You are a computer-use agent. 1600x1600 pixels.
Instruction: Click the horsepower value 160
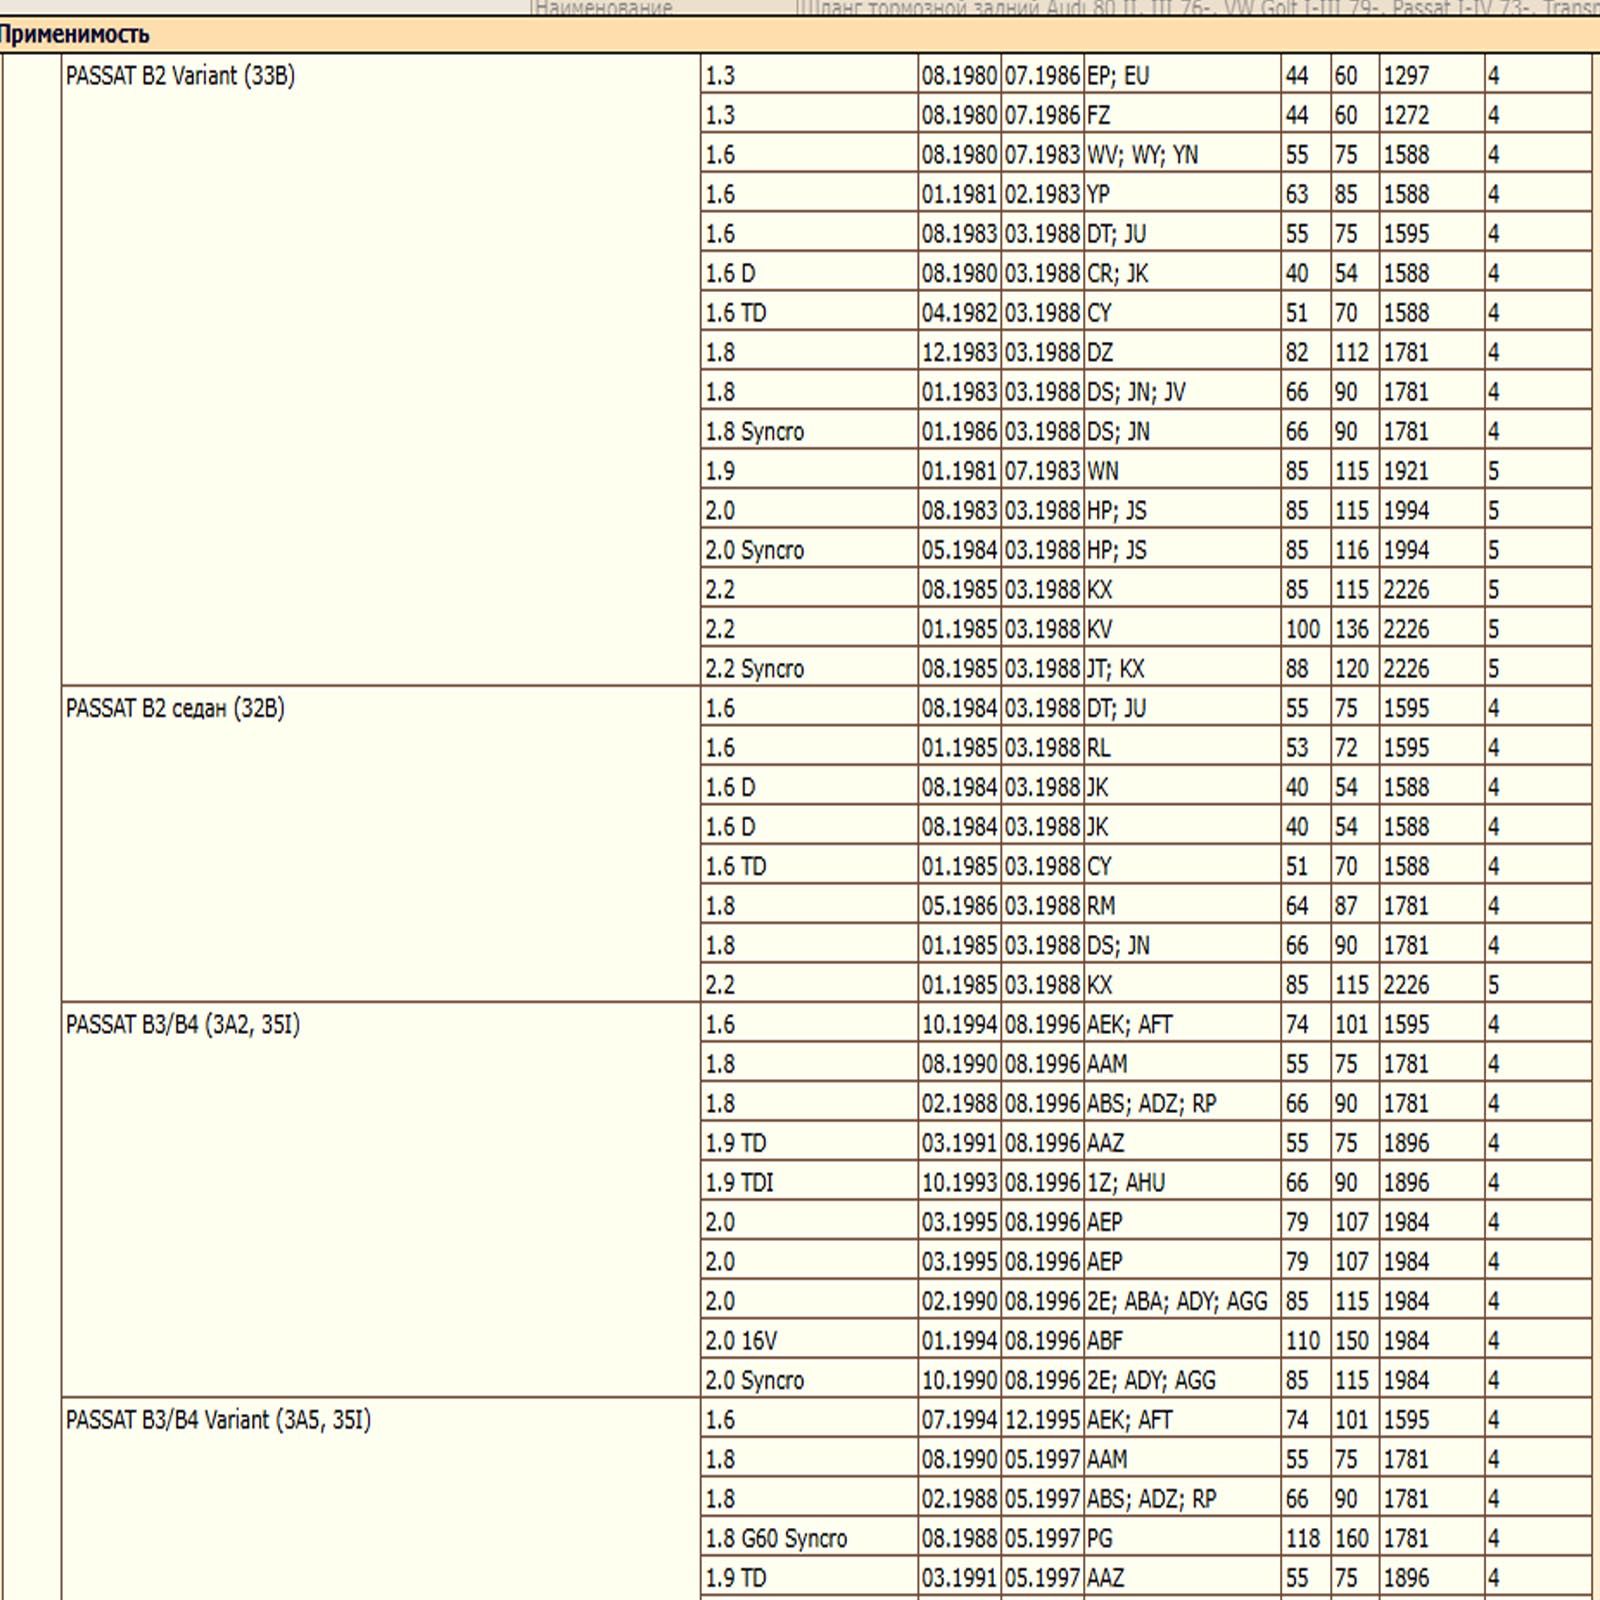[1354, 1538]
